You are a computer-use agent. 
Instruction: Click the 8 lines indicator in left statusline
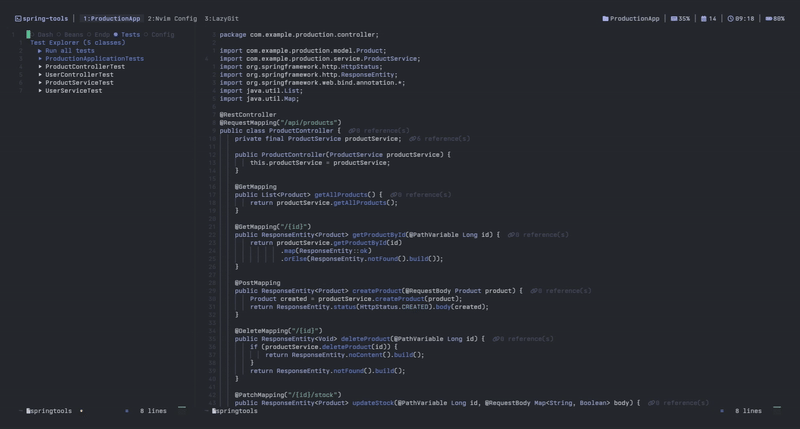click(x=153, y=411)
